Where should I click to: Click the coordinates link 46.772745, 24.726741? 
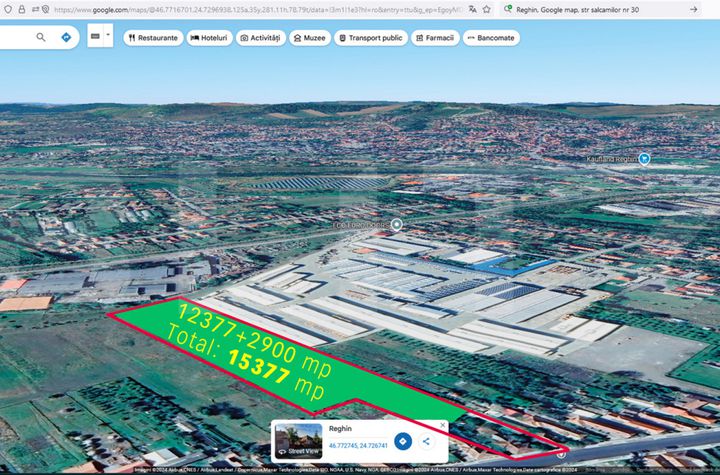click(358, 445)
